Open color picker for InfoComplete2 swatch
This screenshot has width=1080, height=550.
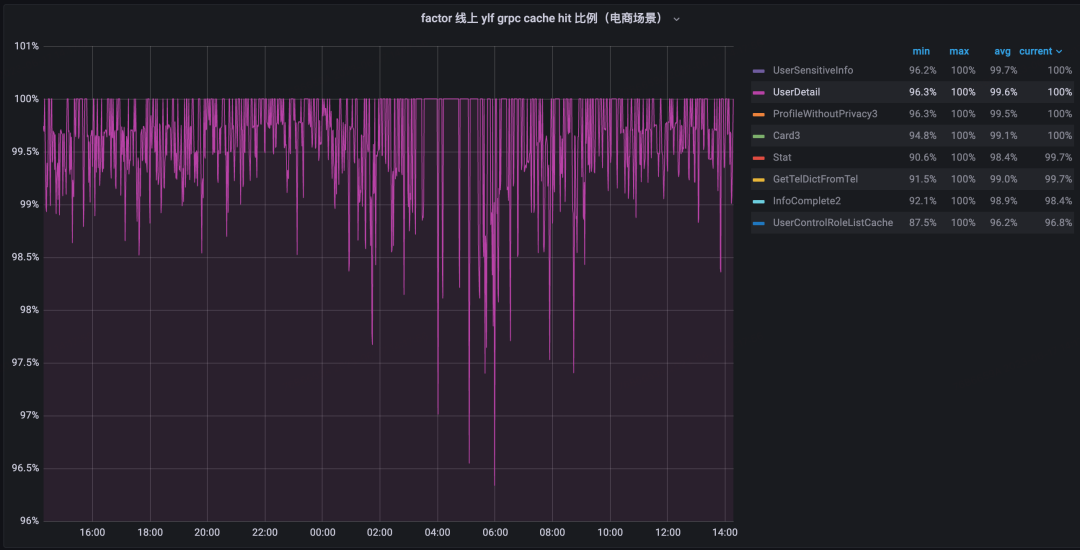pyautogui.click(x=758, y=202)
